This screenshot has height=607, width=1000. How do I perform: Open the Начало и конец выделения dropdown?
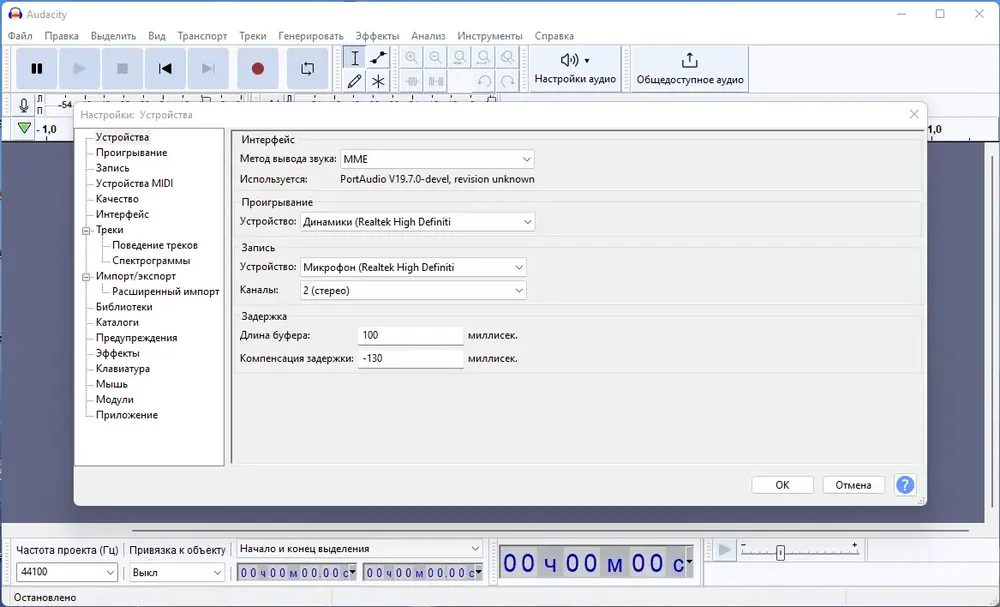[x=359, y=548]
